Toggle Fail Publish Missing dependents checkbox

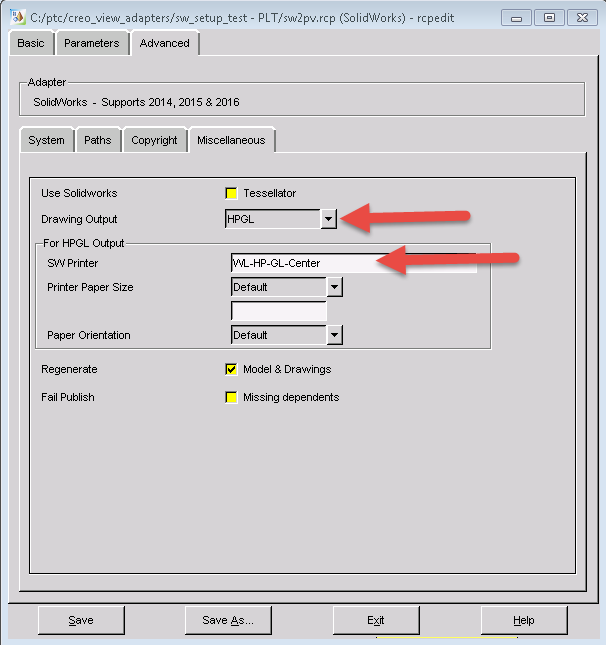[231, 397]
